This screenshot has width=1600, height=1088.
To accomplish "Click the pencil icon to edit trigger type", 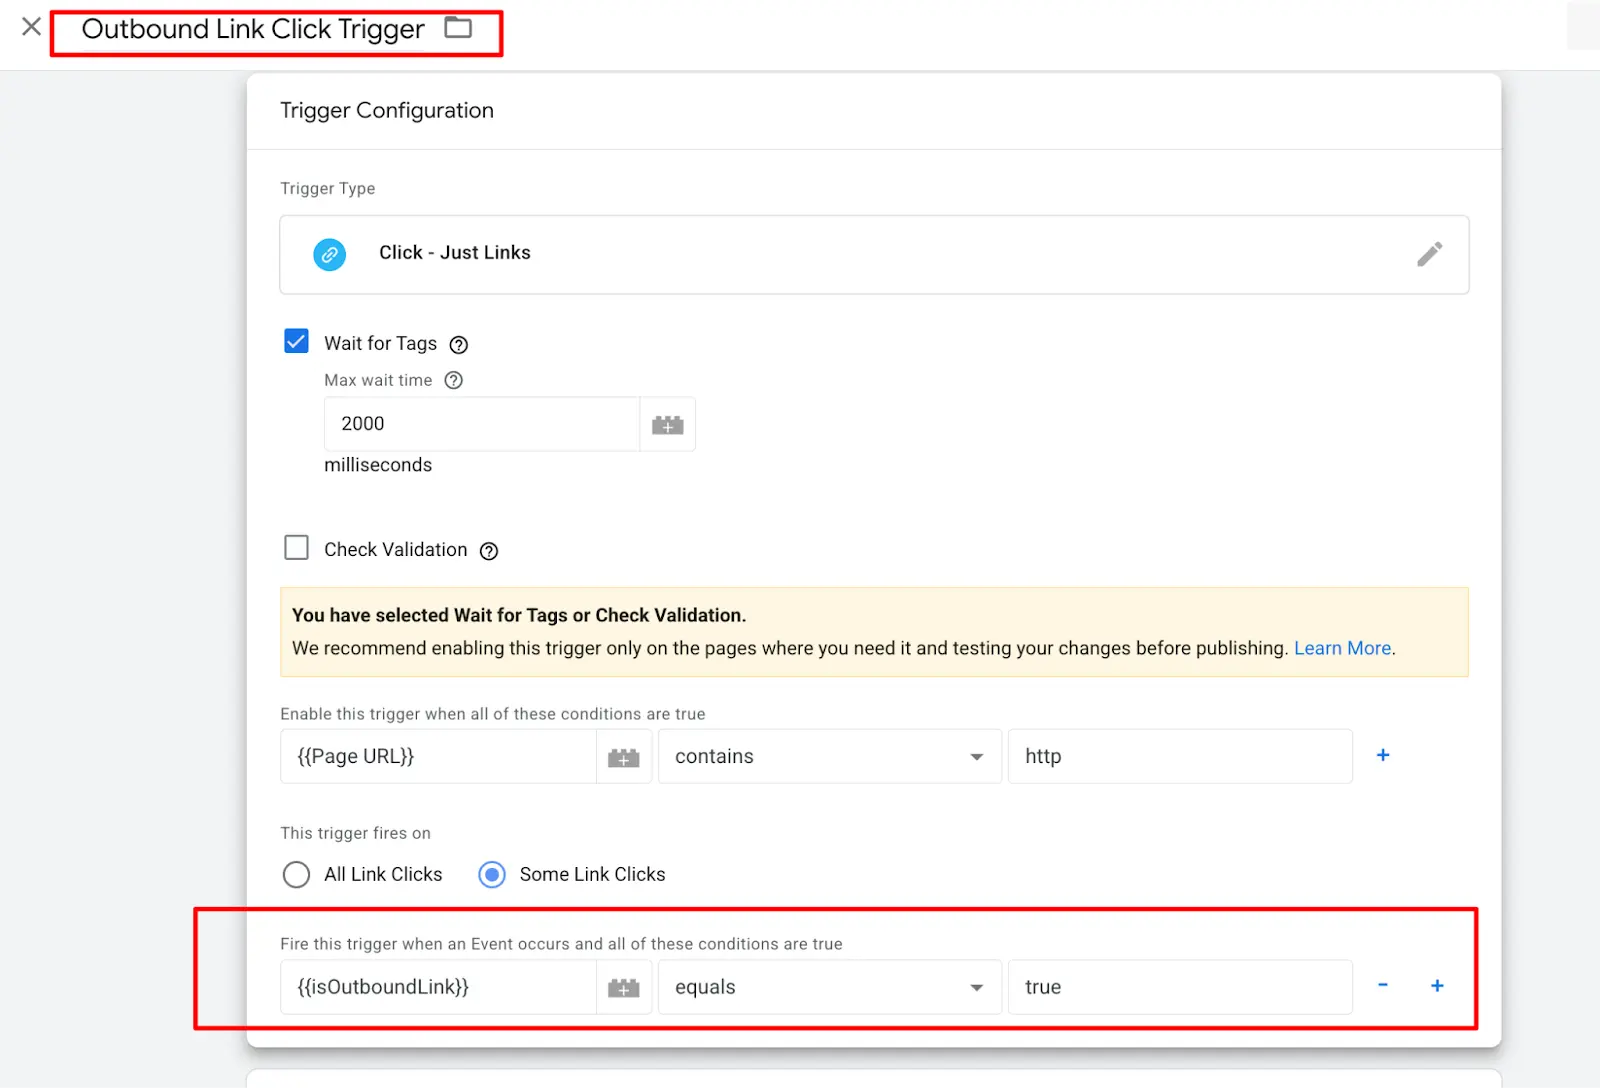I will tap(1430, 254).
